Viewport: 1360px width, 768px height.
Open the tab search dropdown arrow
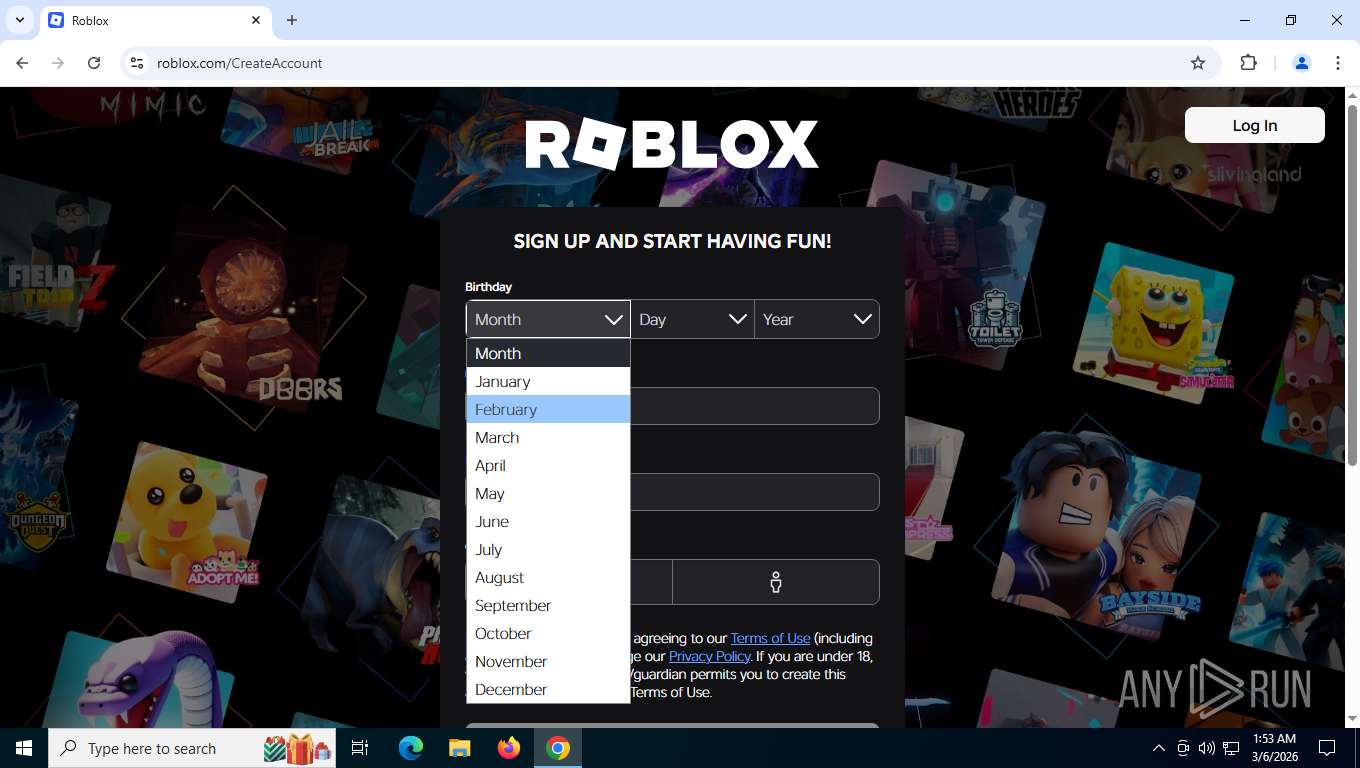[x=19, y=20]
